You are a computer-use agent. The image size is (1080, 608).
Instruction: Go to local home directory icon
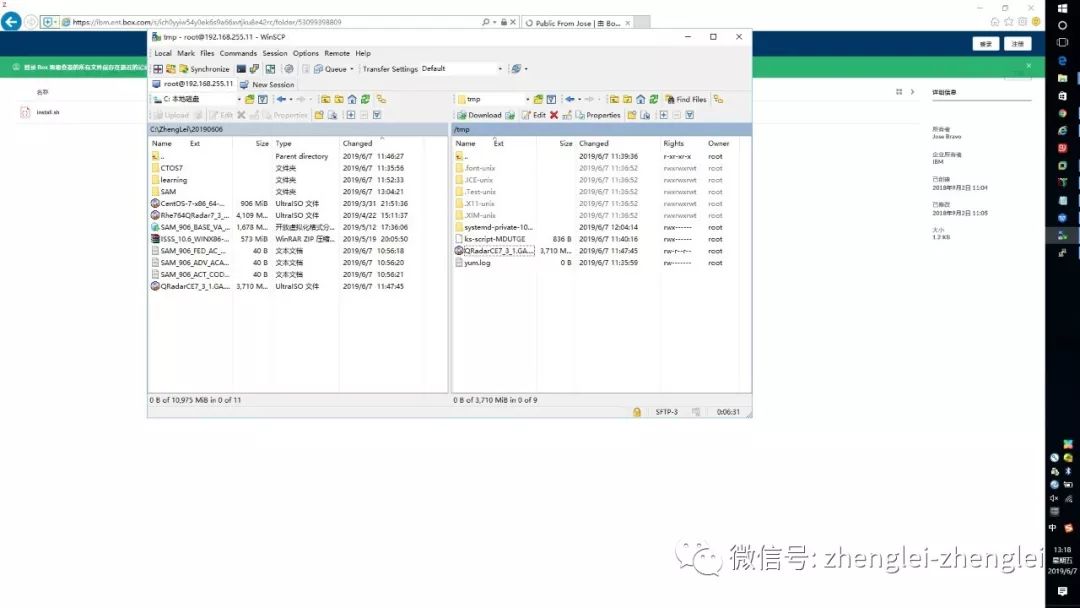point(352,99)
